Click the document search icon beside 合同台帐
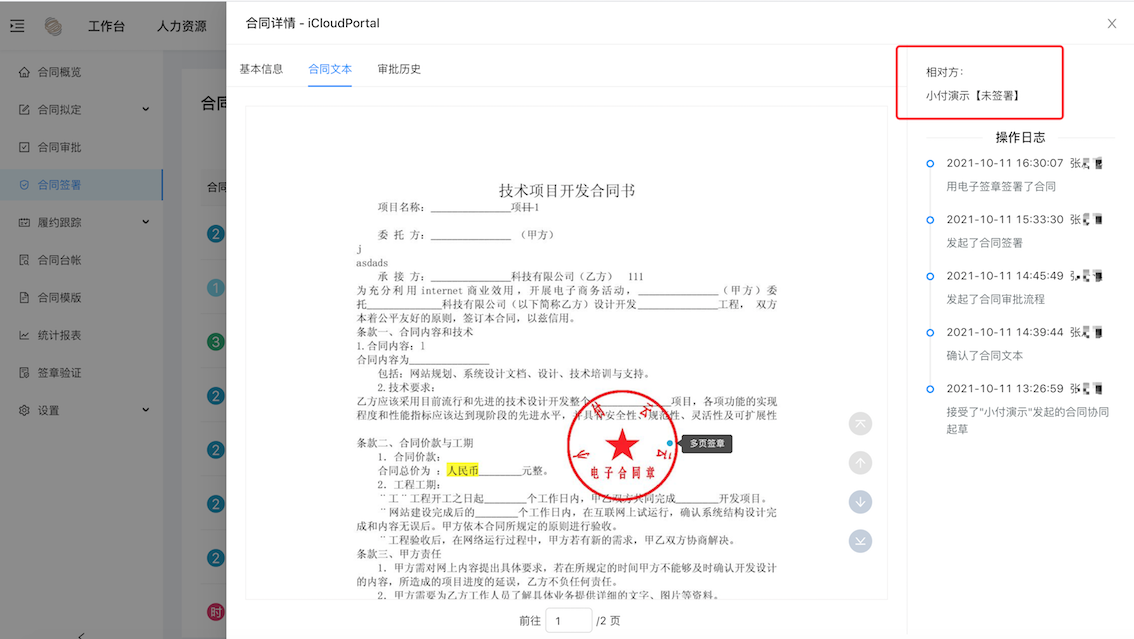The image size is (1134, 639). click(x=24, y=260)
